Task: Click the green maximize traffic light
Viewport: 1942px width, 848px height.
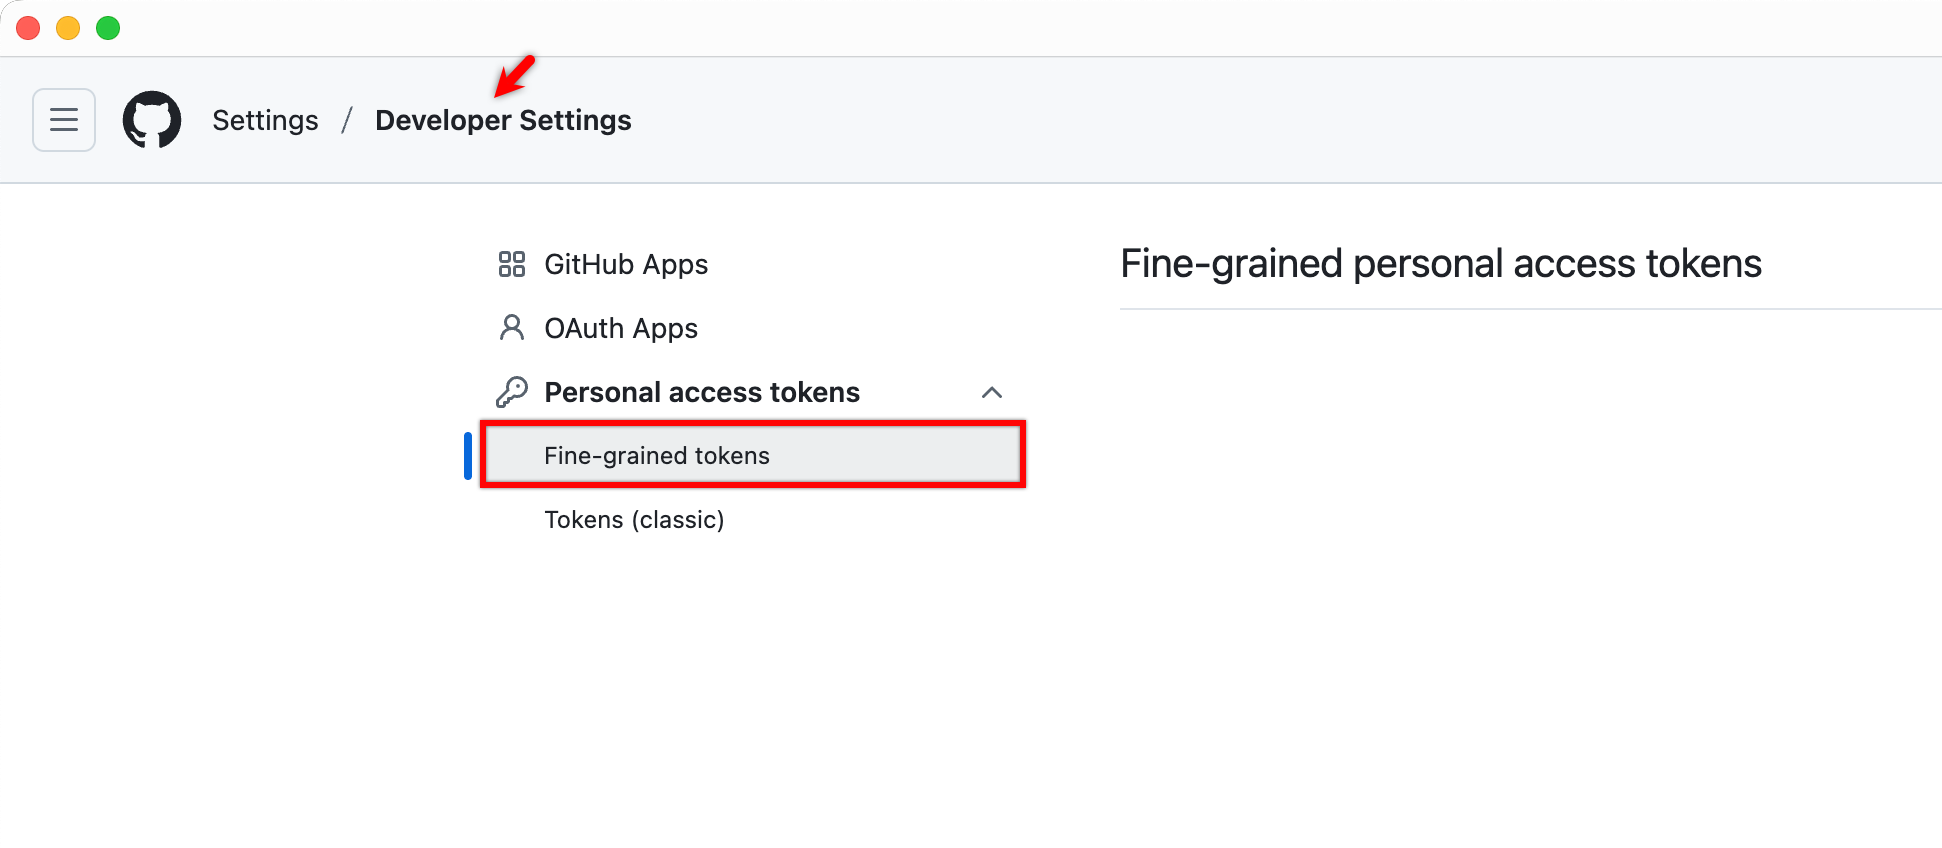Action: pyautogui.click(x=107, y=27)
